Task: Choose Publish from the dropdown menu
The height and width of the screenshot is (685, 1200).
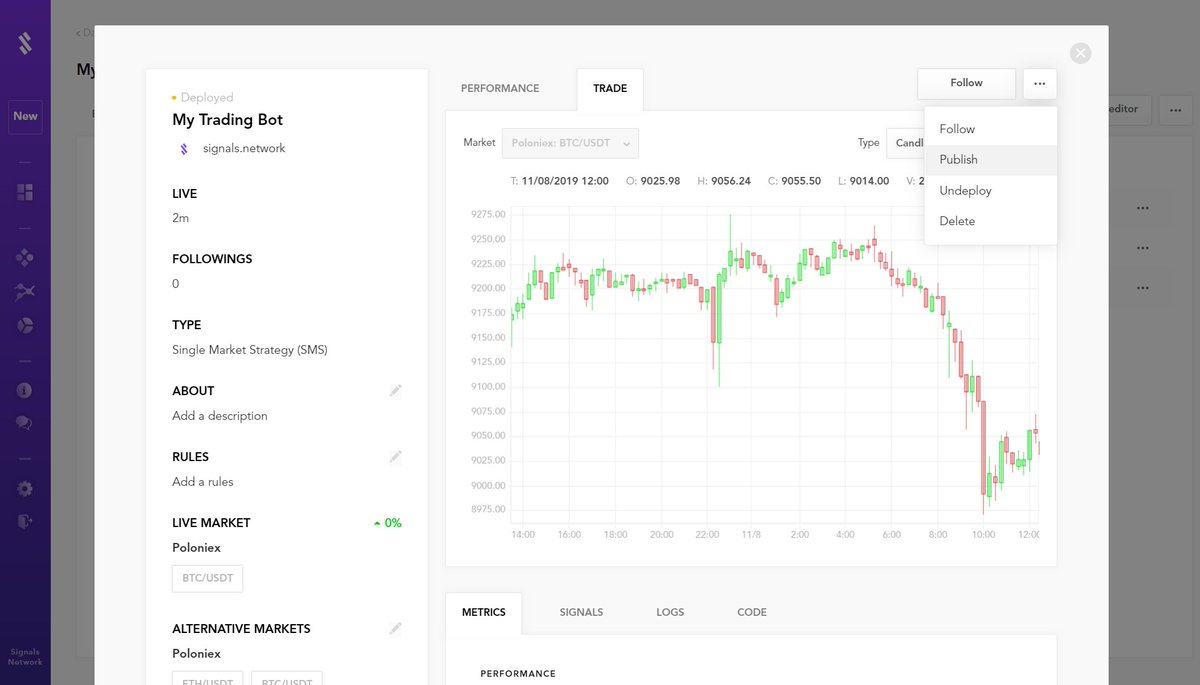Action: tap(991, 160)
